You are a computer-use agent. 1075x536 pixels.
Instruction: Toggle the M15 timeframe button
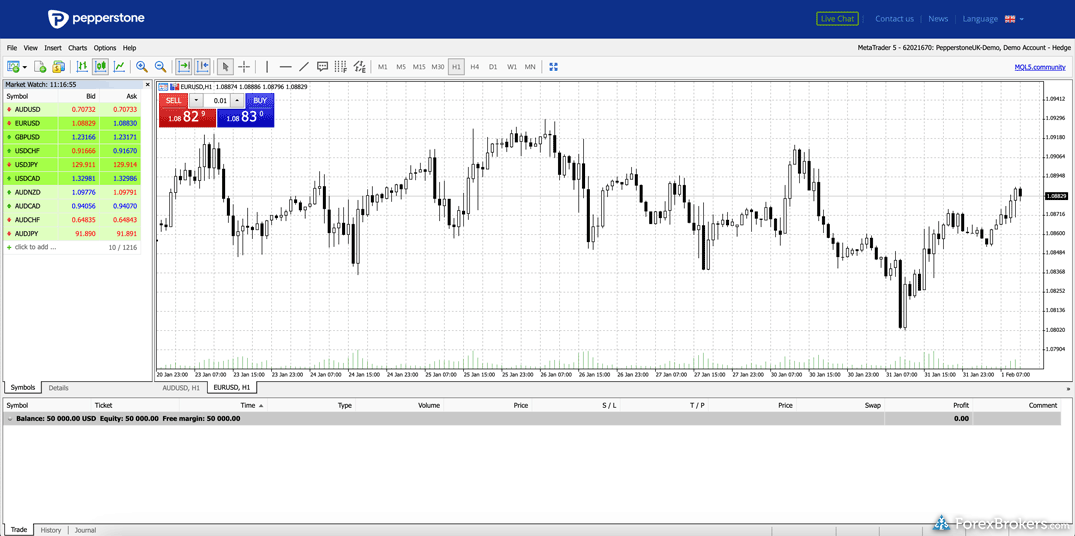tap(419, 67)
